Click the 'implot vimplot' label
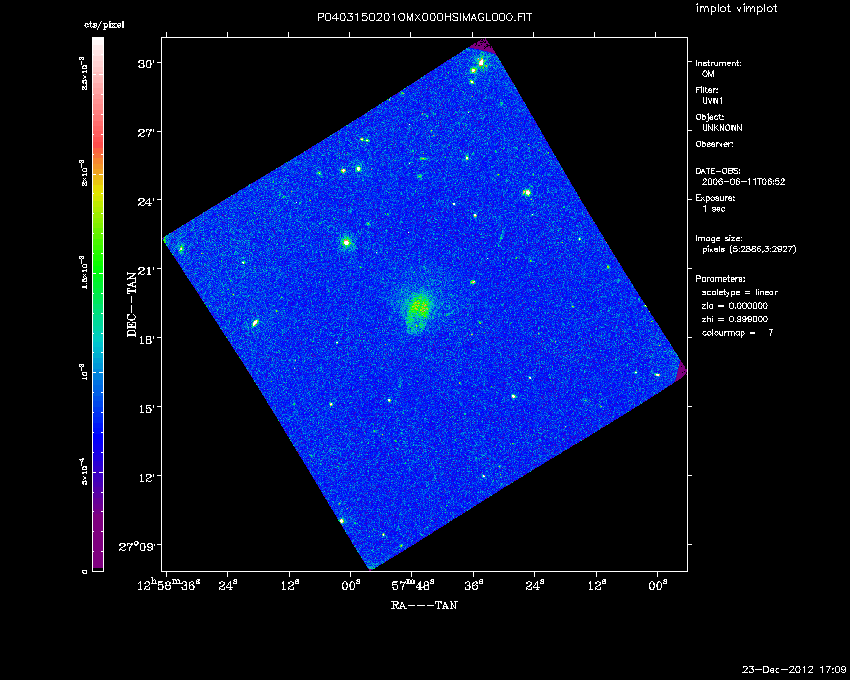The height and width of the screenshot is (680, 850). 736,8
